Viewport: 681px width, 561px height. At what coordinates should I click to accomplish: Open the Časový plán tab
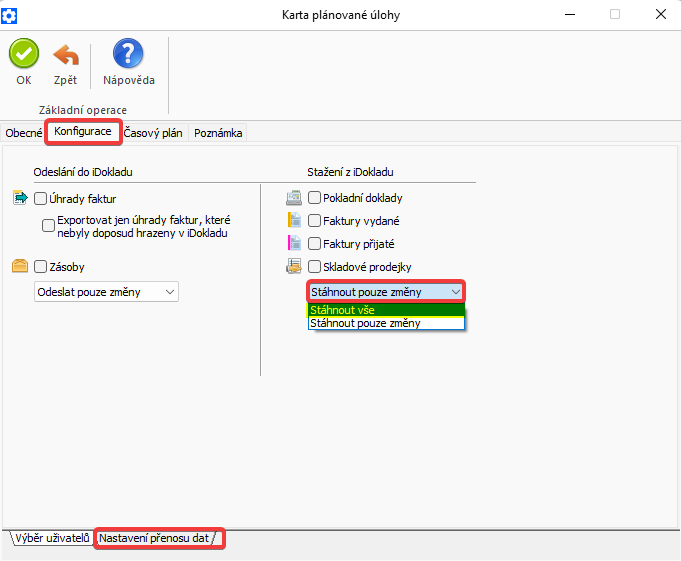coord(153,133)
